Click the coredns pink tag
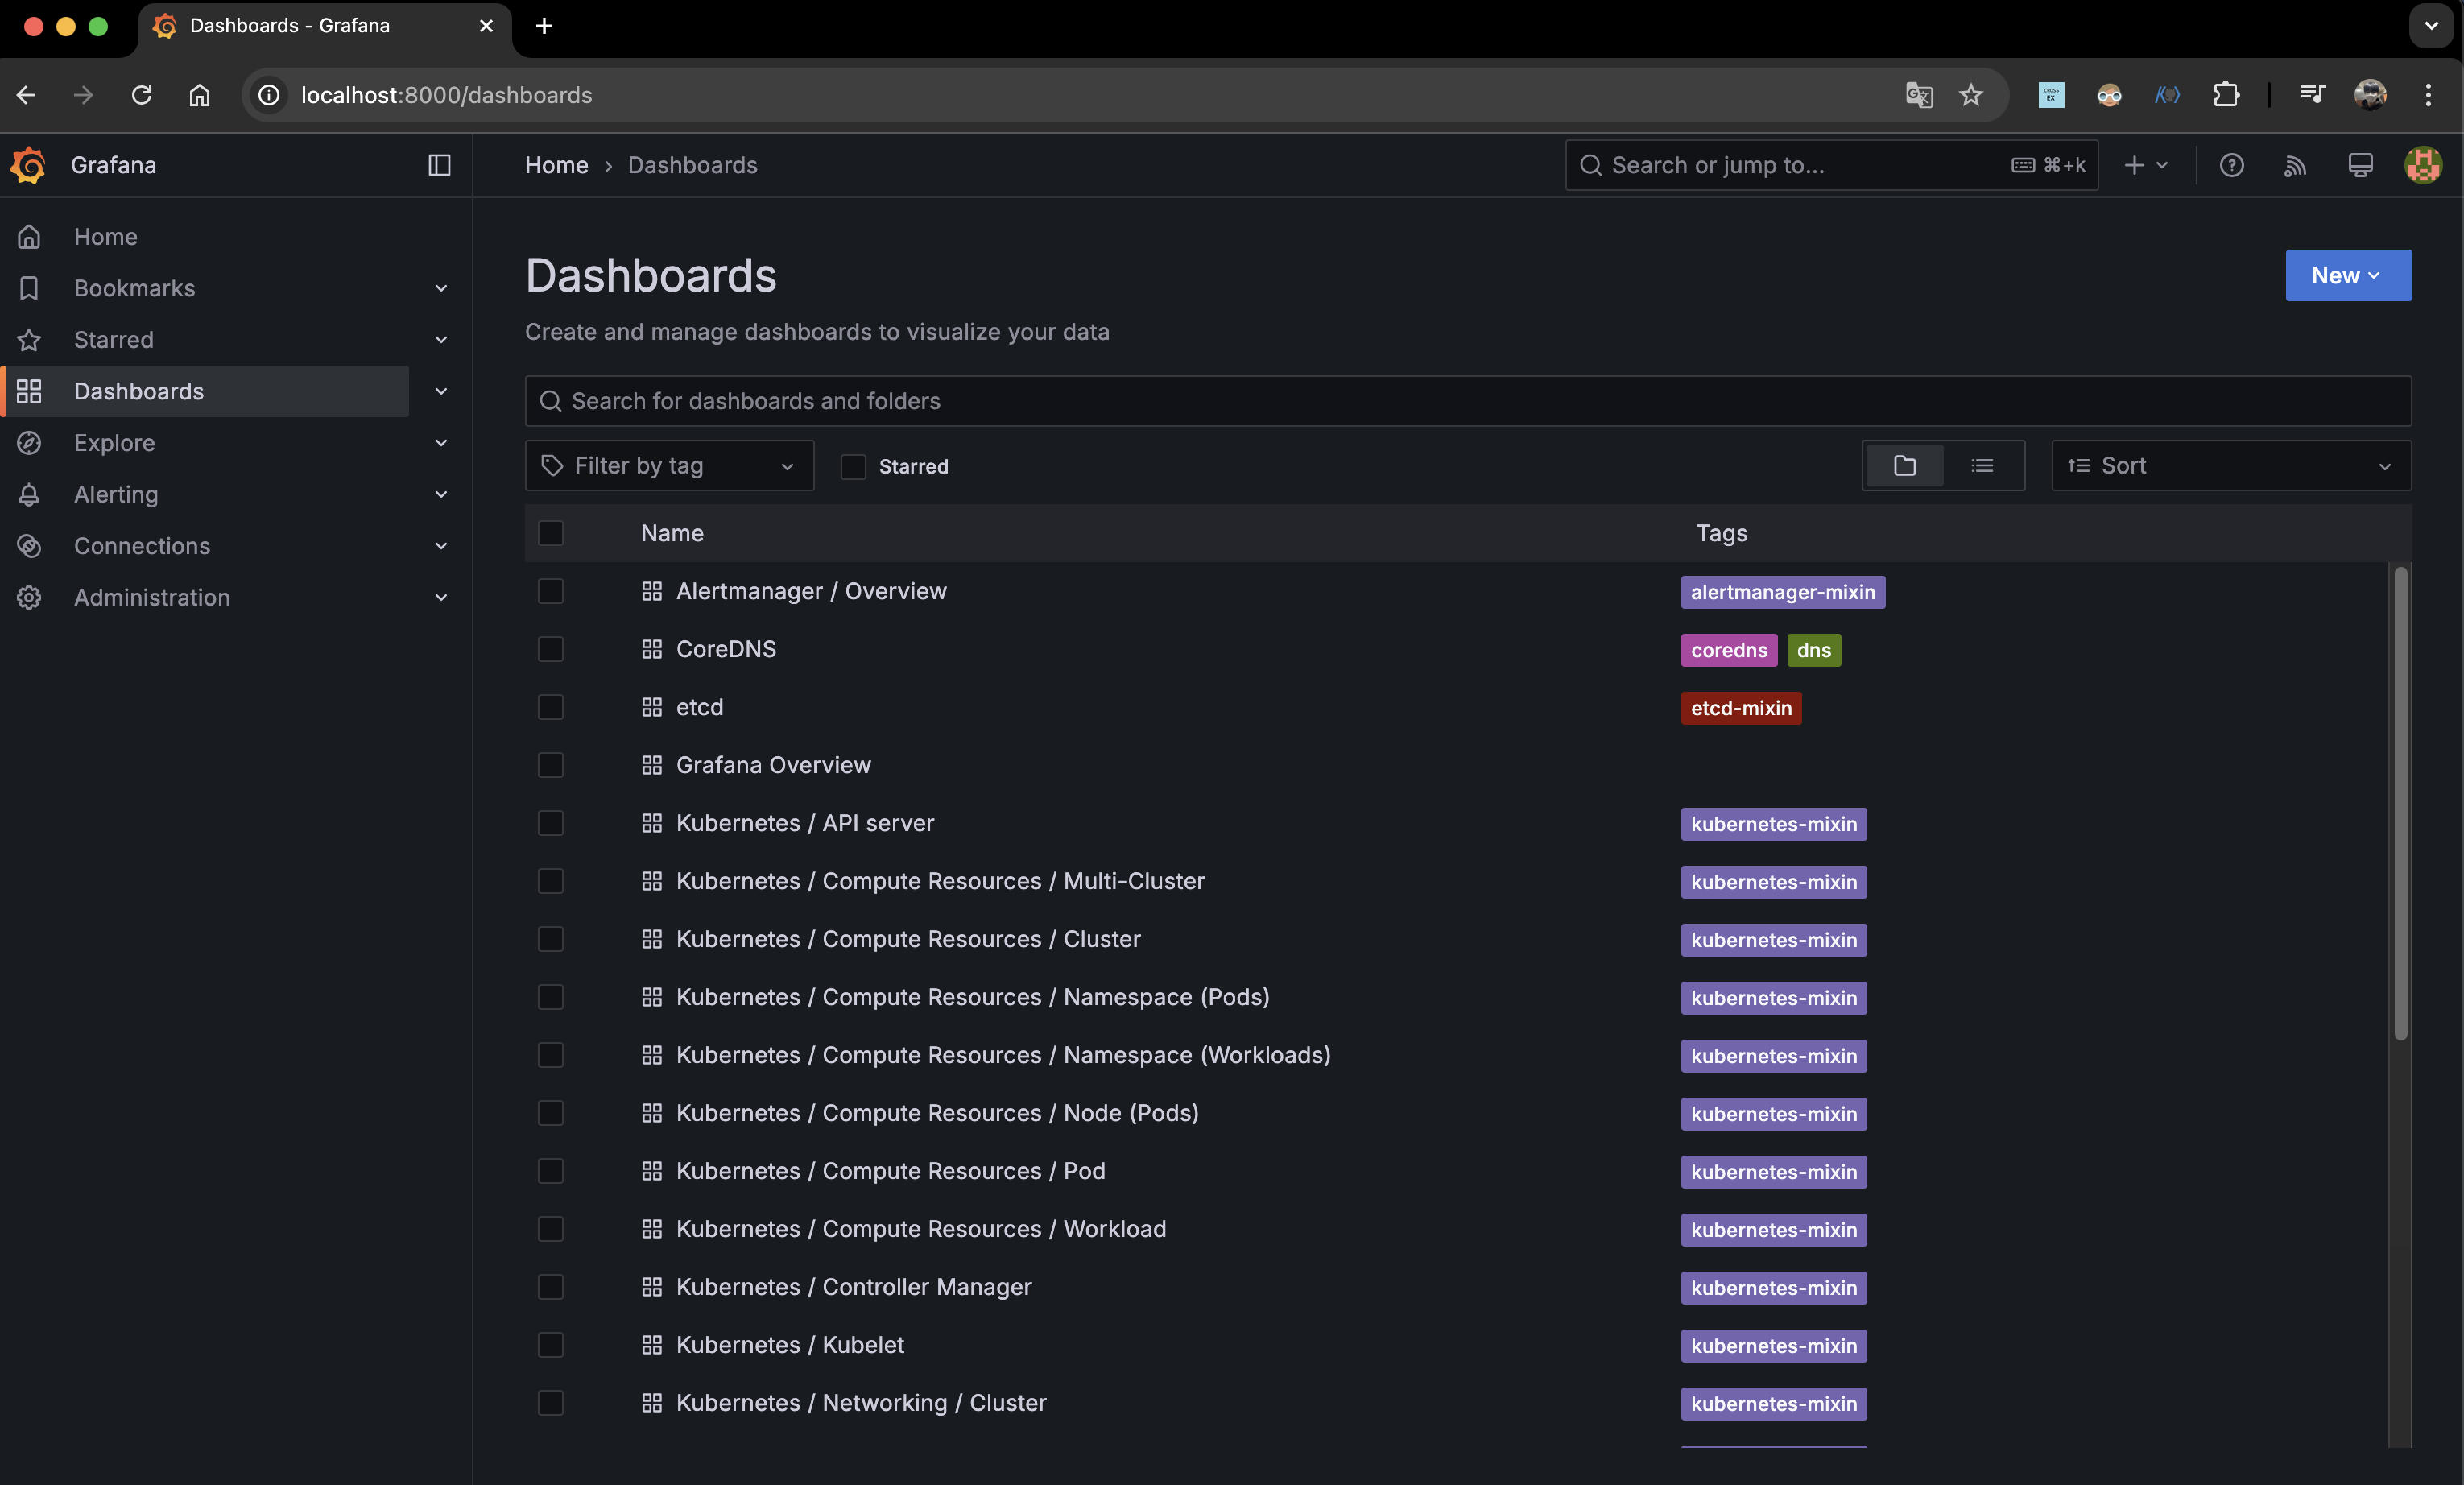 click(x=1729, y=650)
